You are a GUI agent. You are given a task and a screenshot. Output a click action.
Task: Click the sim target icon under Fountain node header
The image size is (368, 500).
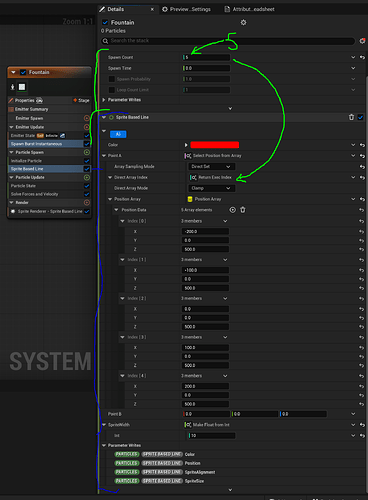12,87
